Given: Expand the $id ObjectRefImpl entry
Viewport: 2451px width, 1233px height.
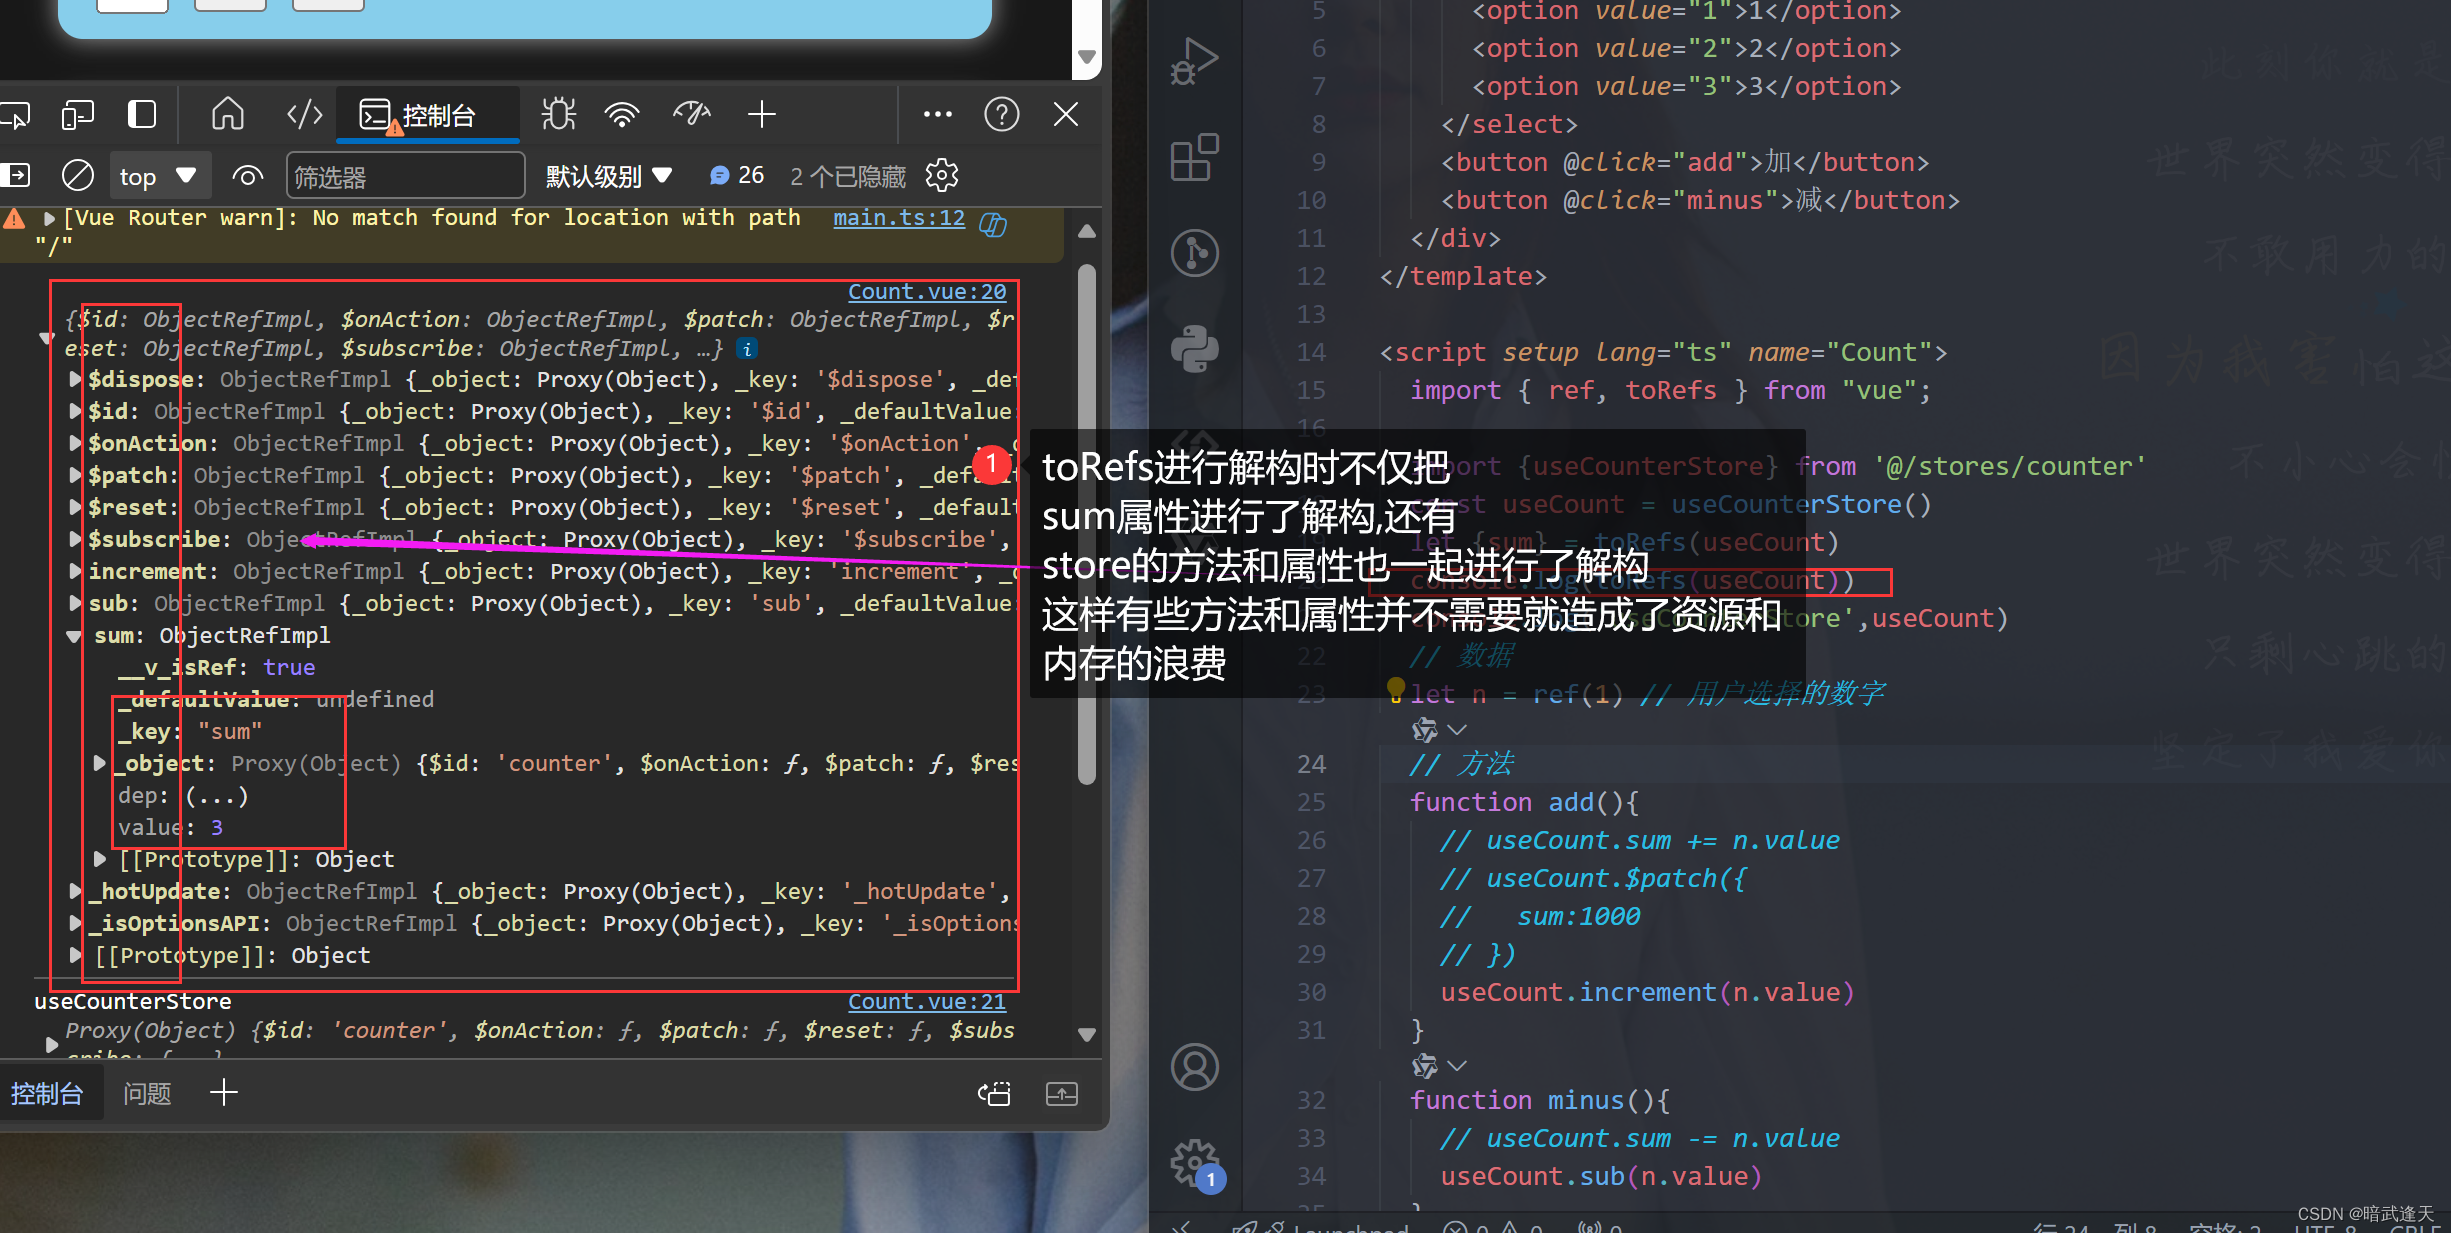Looking at the screenshot, I should [75, 412].
